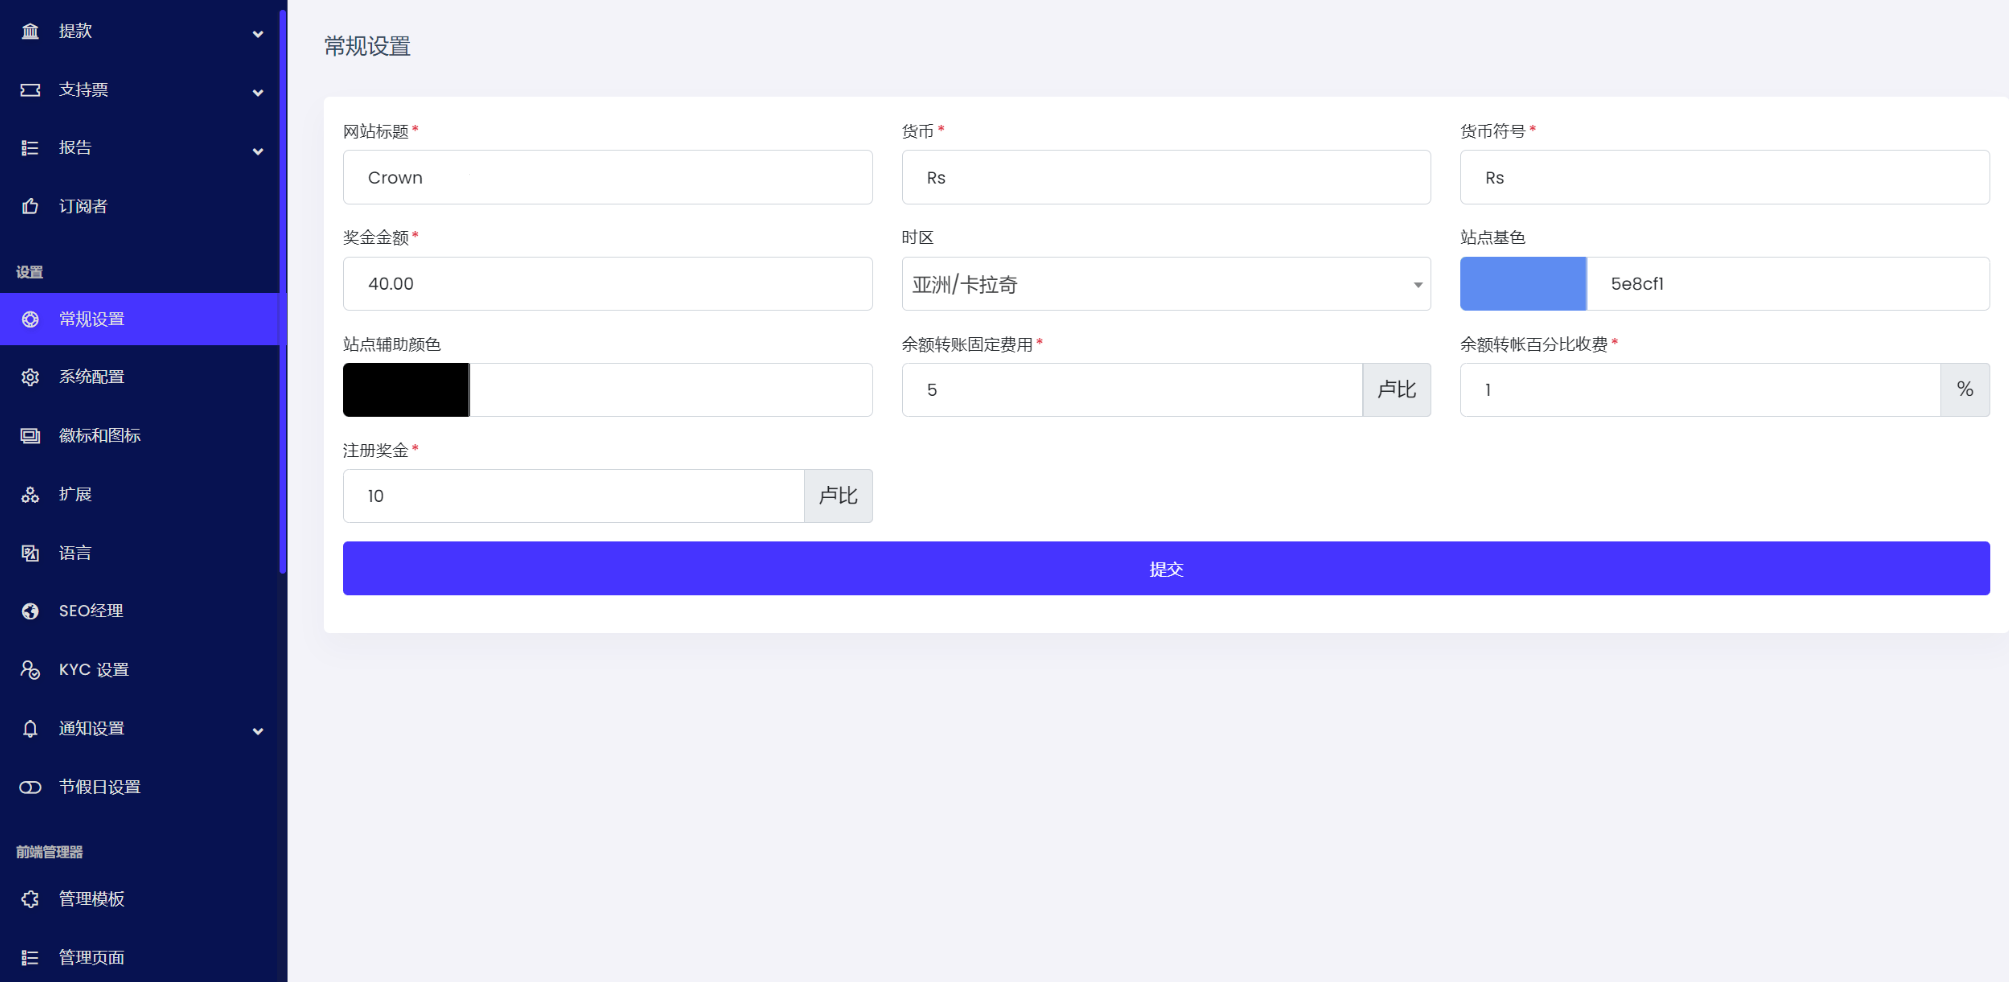
Task: Open 徽标和图标 settings page
Action: coord(139,436)
